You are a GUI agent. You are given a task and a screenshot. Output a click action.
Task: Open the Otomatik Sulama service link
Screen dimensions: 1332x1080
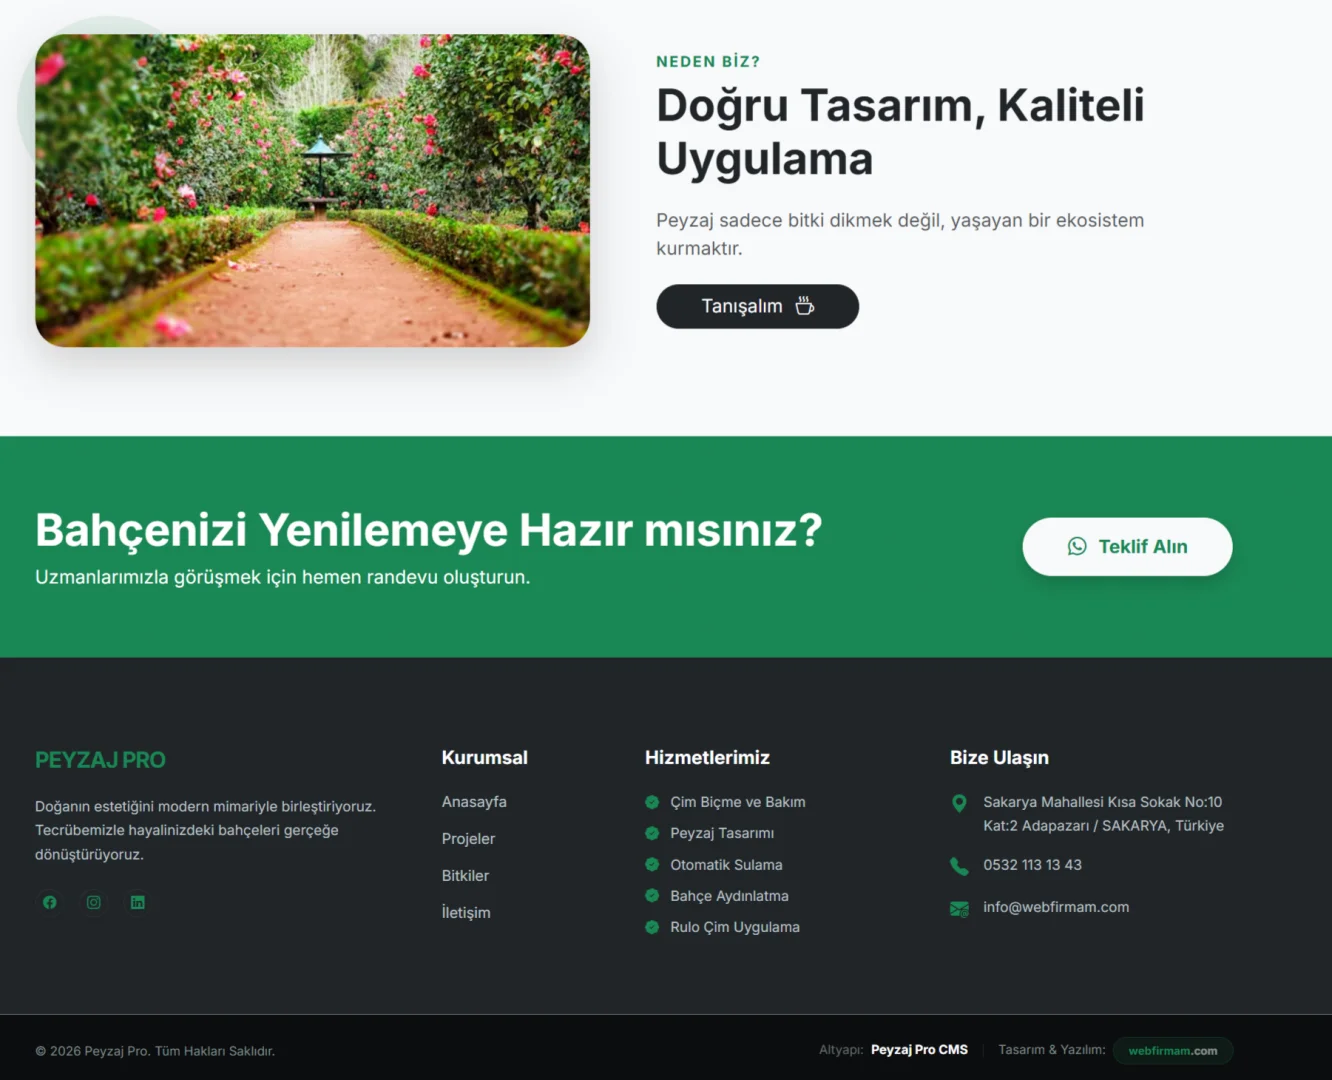click(726, 865)
